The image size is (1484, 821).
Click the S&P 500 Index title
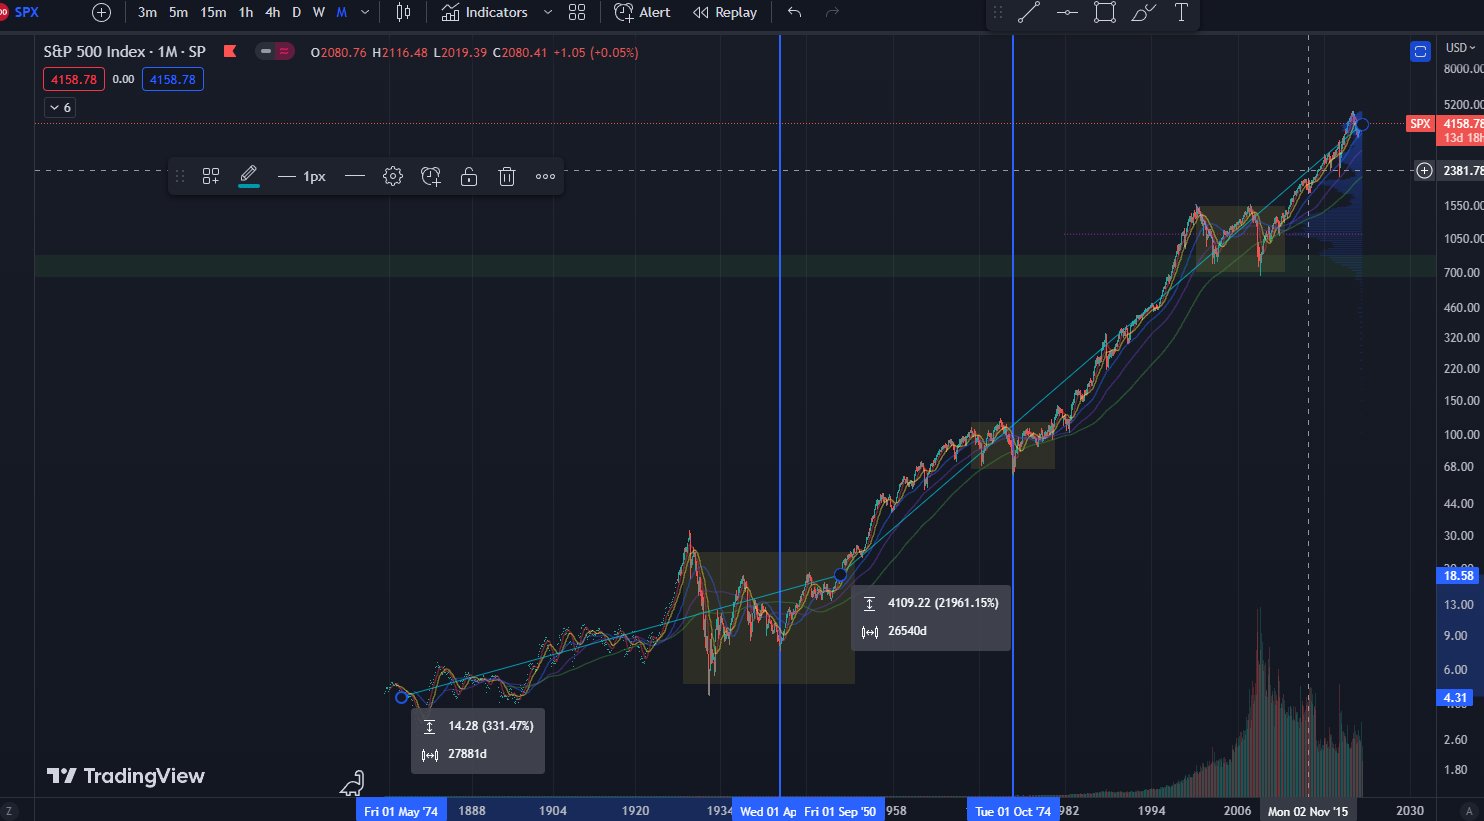124,51
